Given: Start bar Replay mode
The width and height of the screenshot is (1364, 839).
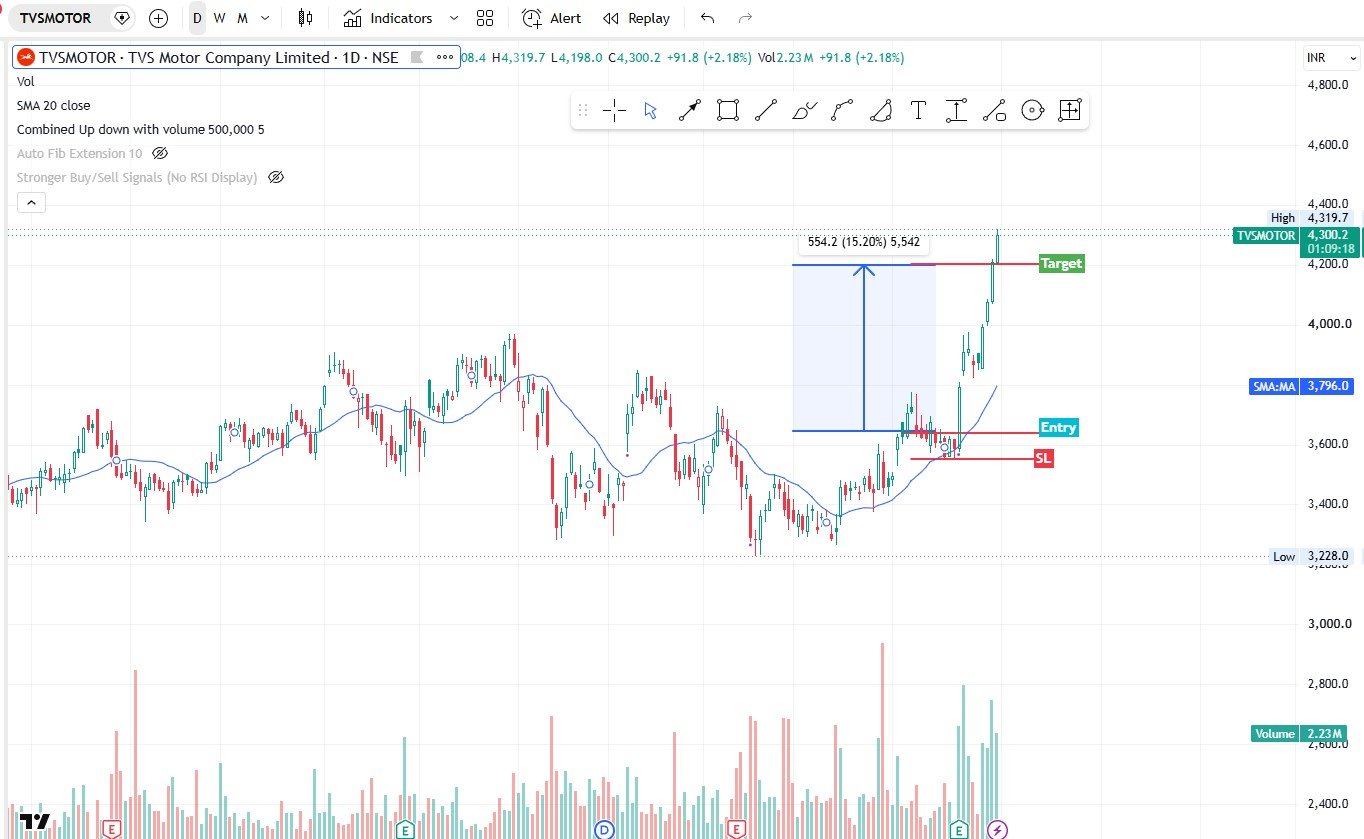Looking at the screenshot, I should pos(636,18).
